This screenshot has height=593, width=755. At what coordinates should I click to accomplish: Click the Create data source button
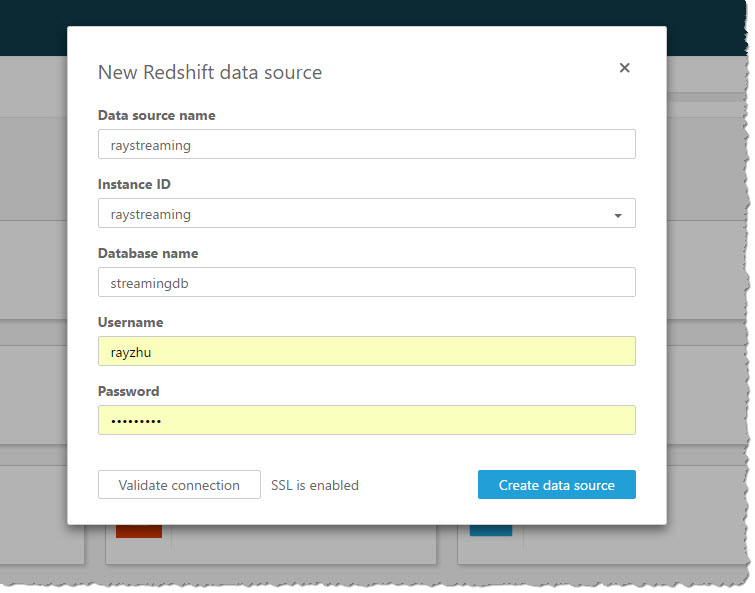(556, 485)
